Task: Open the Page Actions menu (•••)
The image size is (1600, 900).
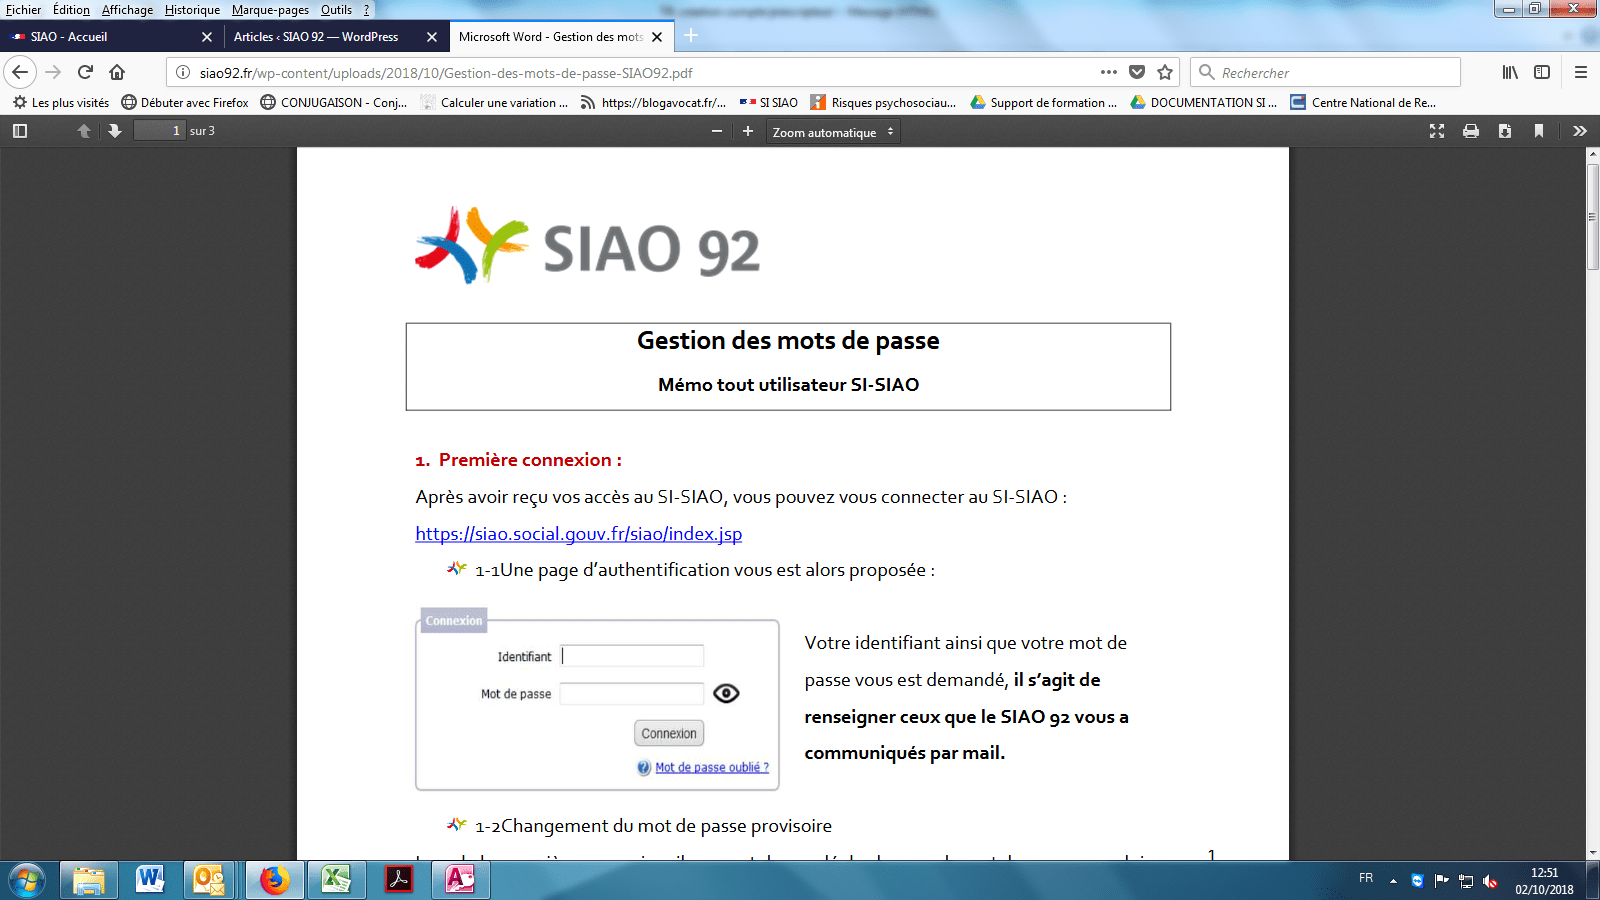Action: pos(1108,72)
